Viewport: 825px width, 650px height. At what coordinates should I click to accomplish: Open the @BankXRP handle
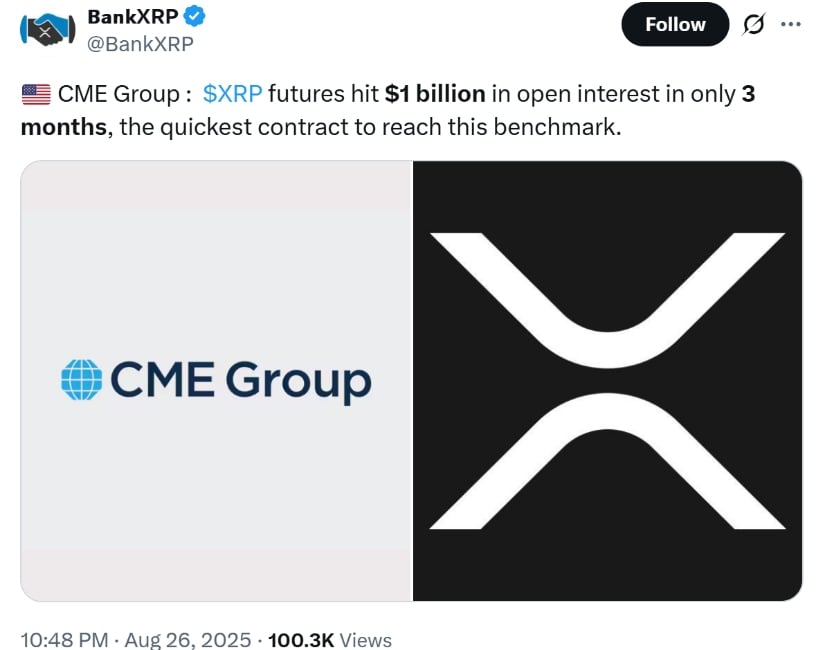tap(140, 44)
